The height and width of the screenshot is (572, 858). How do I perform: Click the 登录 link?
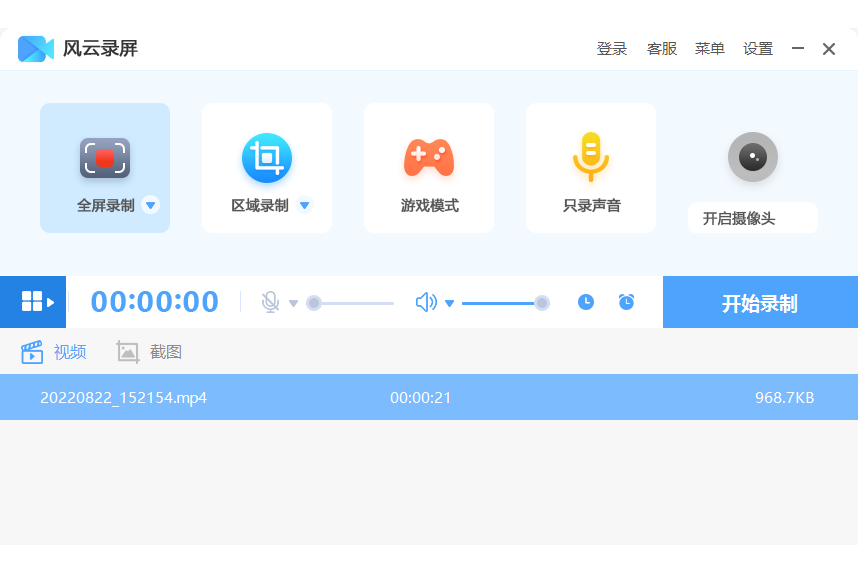point(611,49)
